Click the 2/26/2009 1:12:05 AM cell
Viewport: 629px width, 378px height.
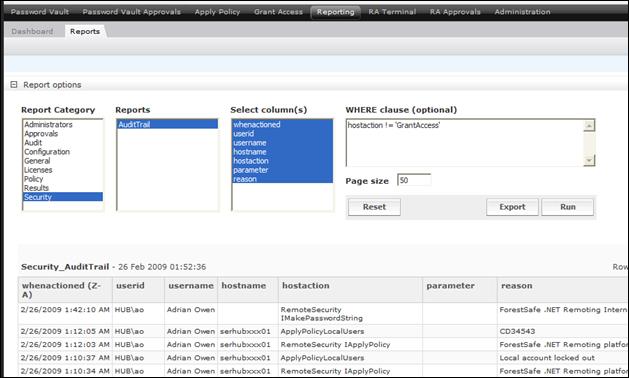click(x=65, y=331)
